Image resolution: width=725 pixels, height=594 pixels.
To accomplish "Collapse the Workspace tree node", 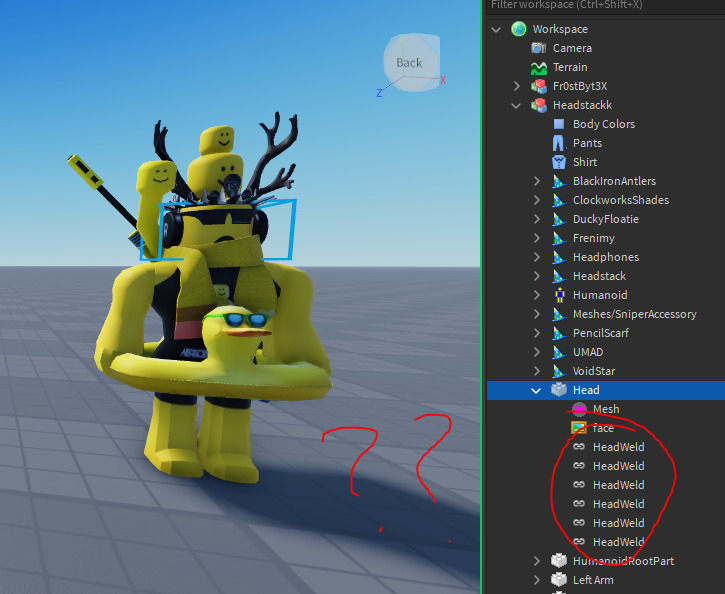I will click(496, 30).
